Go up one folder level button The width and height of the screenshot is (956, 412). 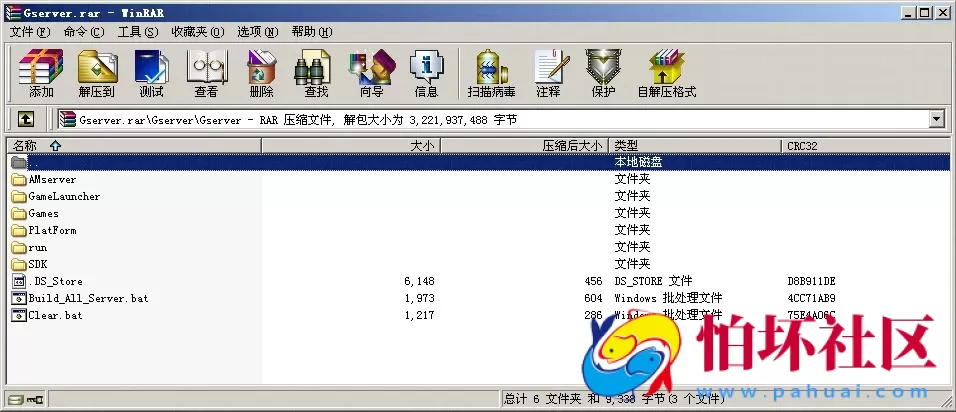pyautogui.click(x=25, y=119)
